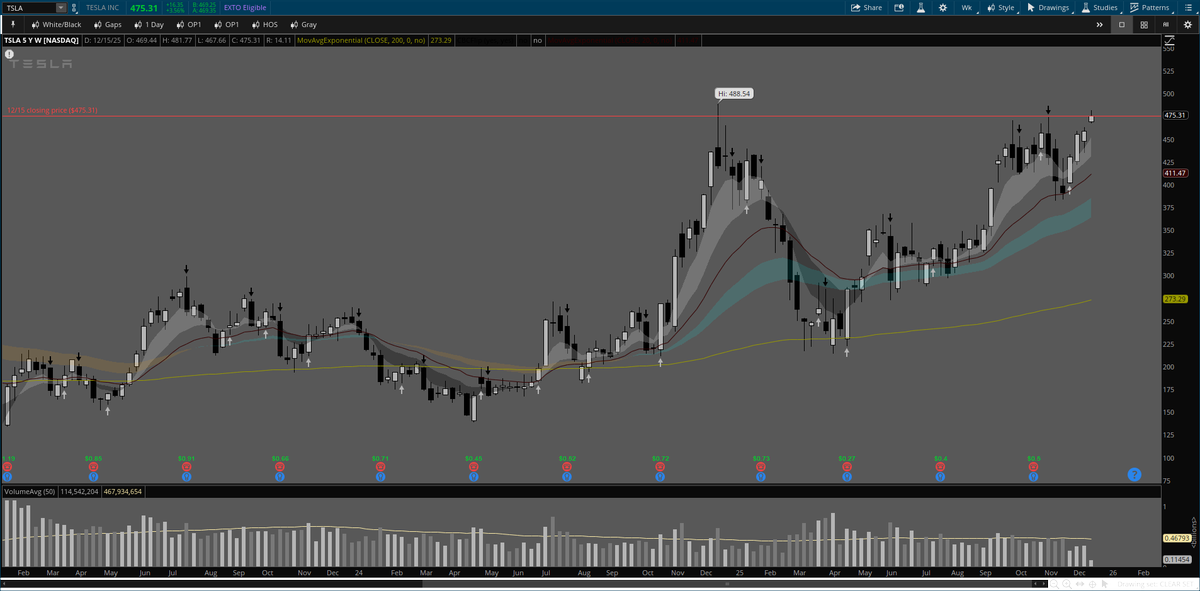Open the gear icon in the layout bar
Viewport: 1200px width, 591px height.
[x=1187, y=24]
